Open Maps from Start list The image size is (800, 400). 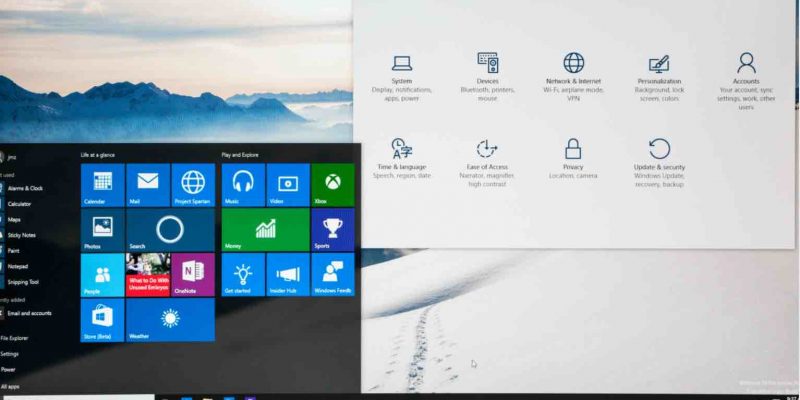coord(12,219)
